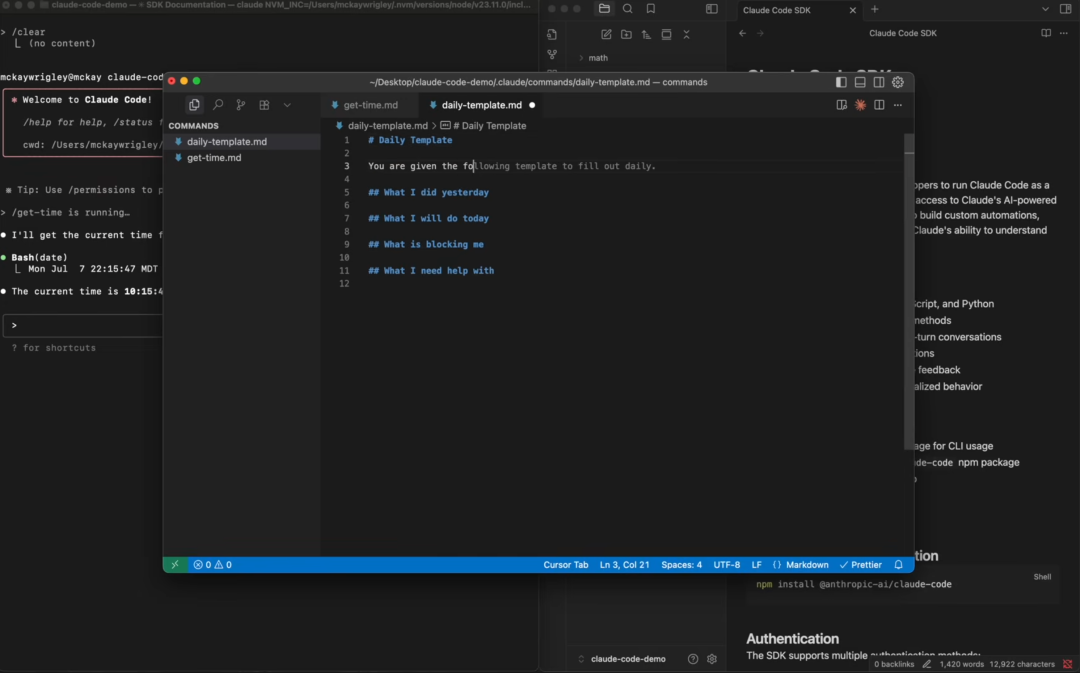Open file explorer icon in Obsidian top bar

coord(604,9)
